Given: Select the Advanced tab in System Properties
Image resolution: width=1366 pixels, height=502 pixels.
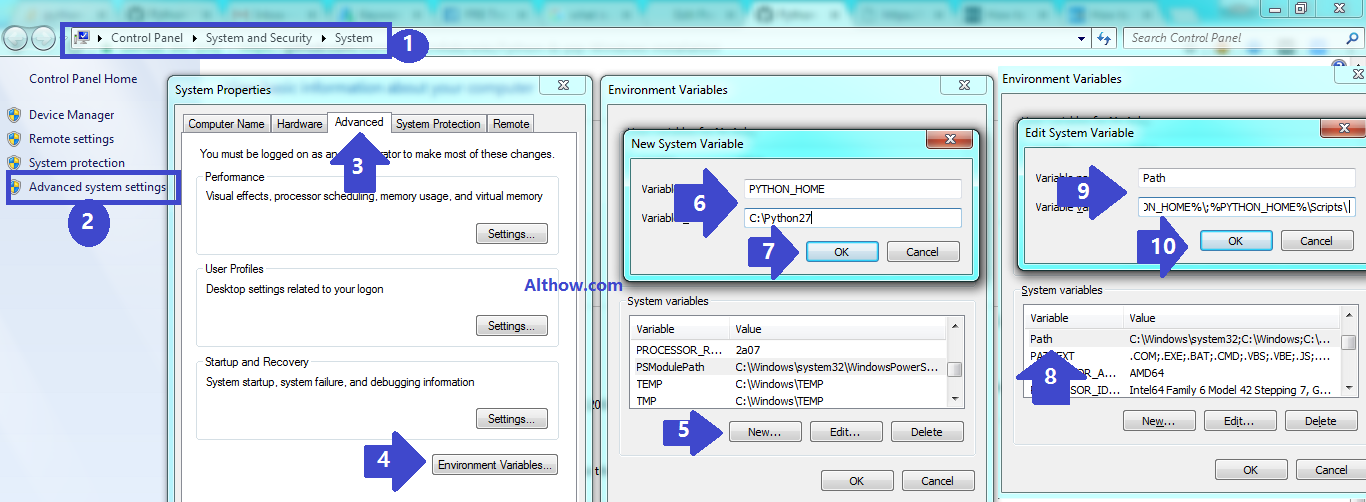Looking at the screenshot, I should pos(359,122).
